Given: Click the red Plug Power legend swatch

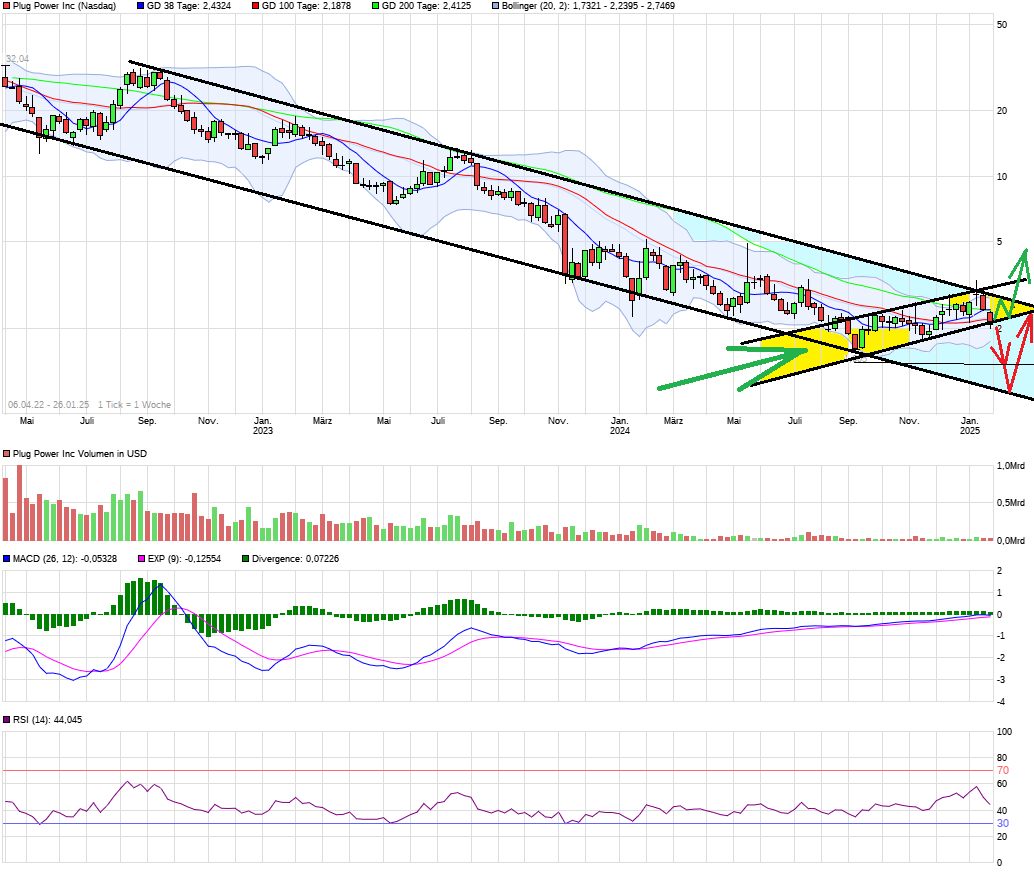Looking at the screenshot, I should click(7, 5).
